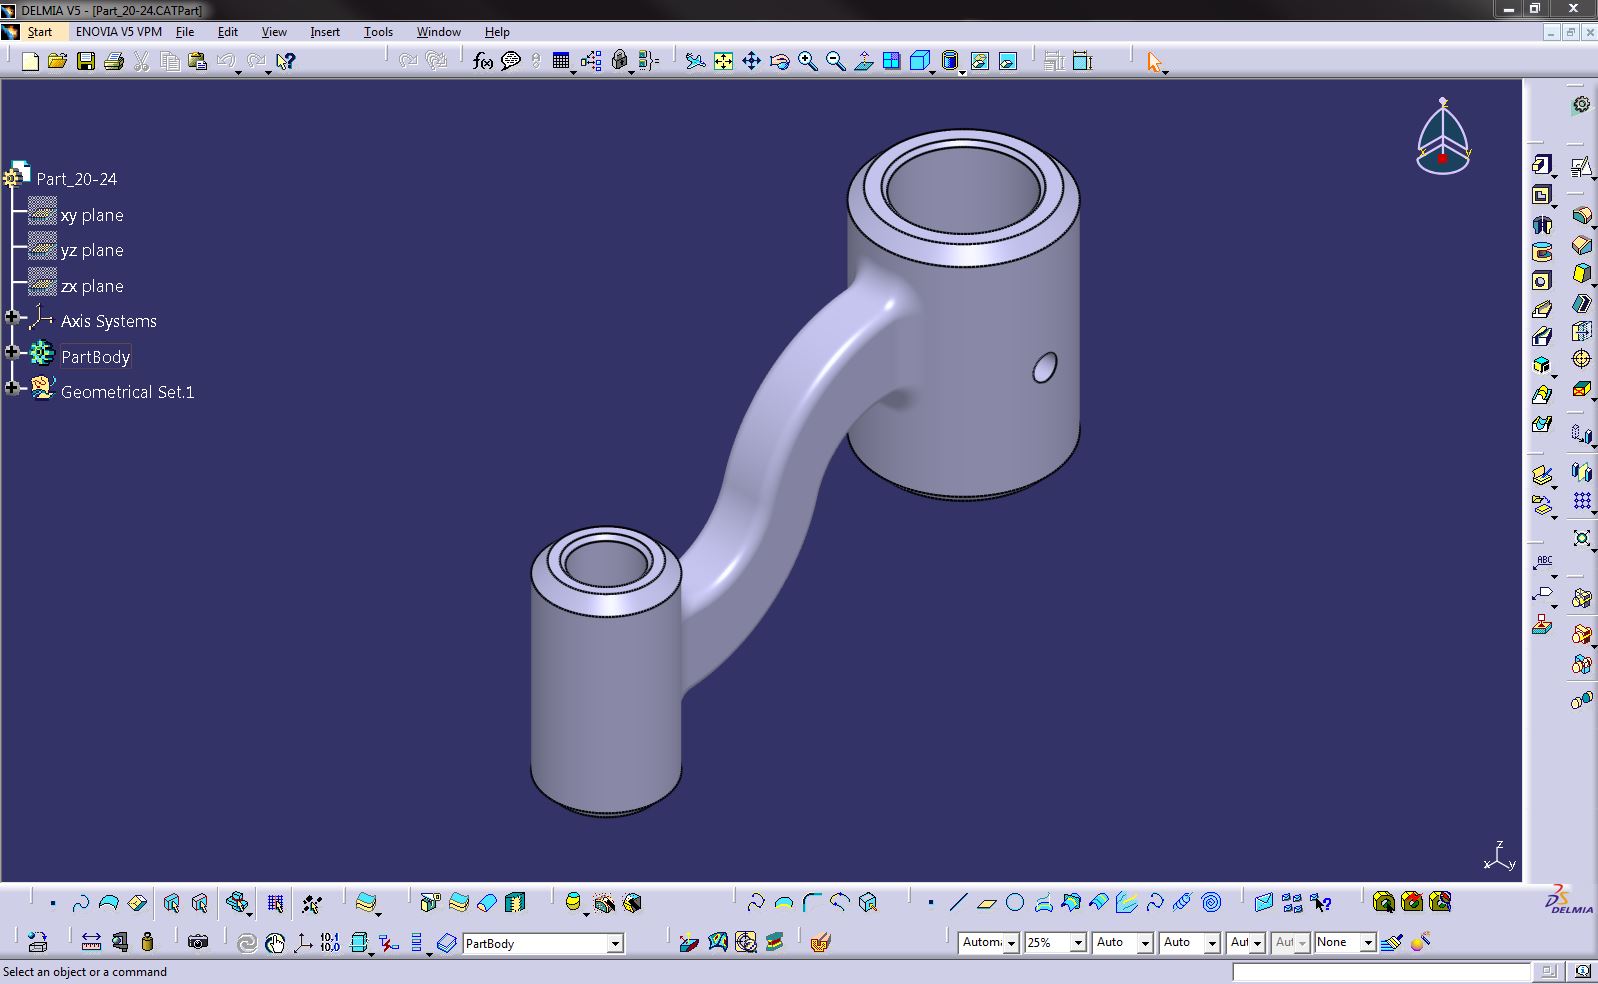The height and width of the screenshot is (984, 1598).
Task: Open the ENOVIA V5 VPM menu
Action: click(x=118, y=32)
